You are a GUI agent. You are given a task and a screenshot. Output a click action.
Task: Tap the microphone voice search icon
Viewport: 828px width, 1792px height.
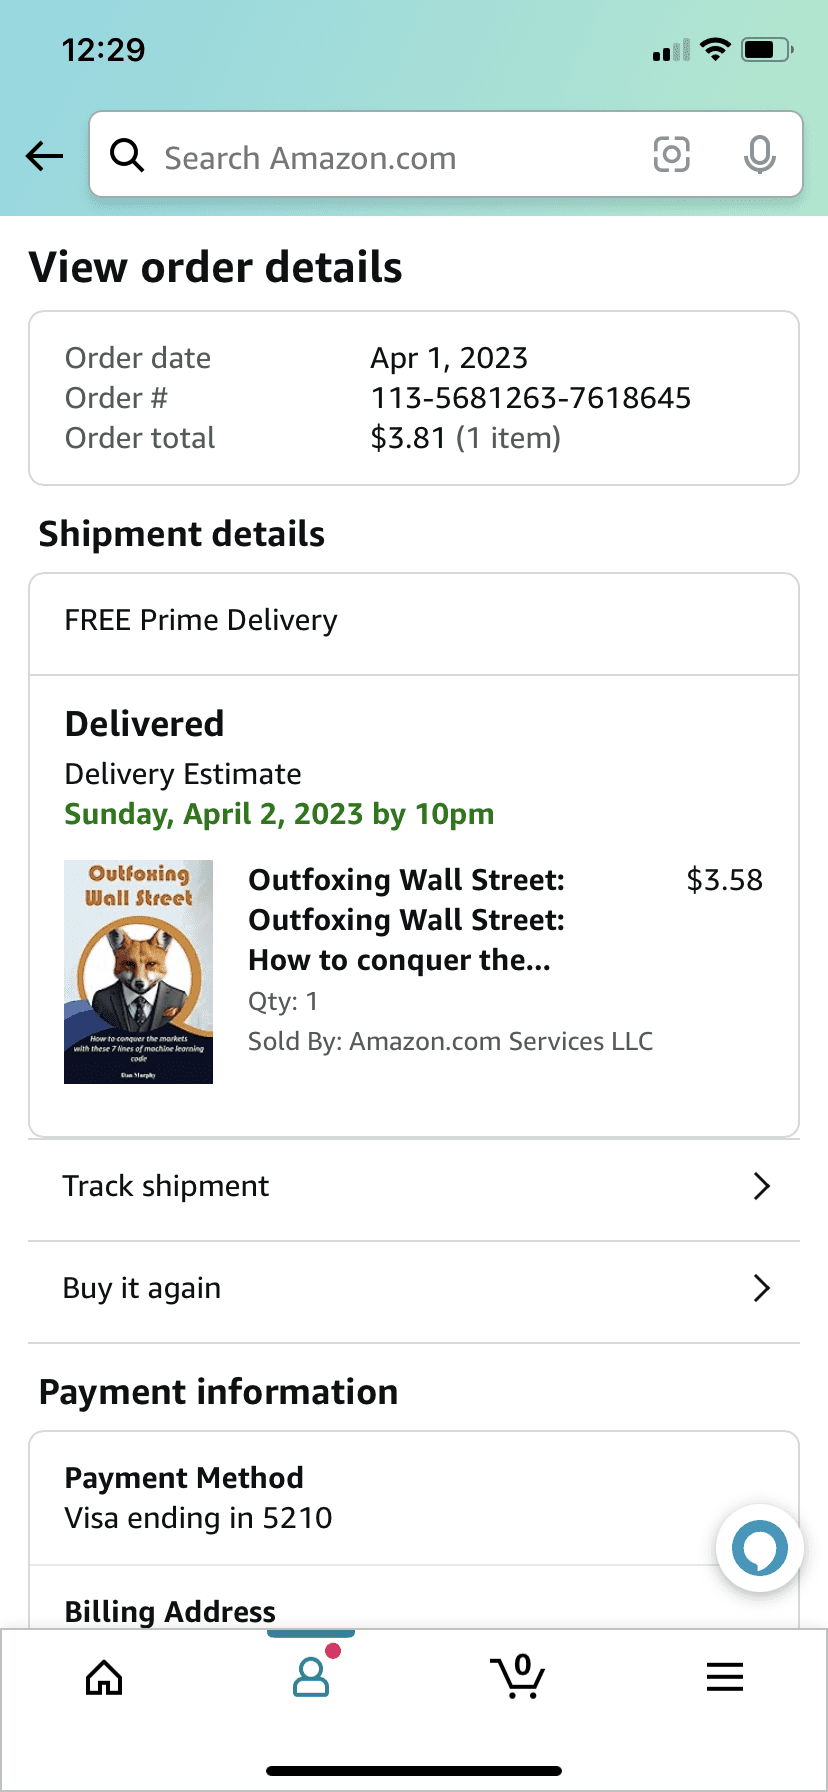[759, 155]
